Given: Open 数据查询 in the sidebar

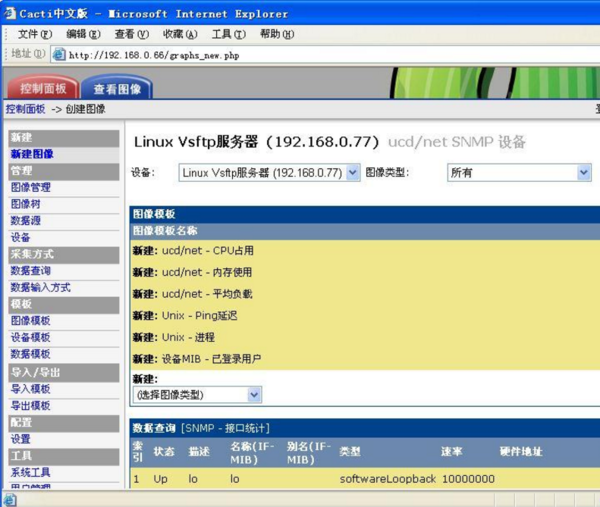Looking at the screenshot, I should click(x=31, y=271).
